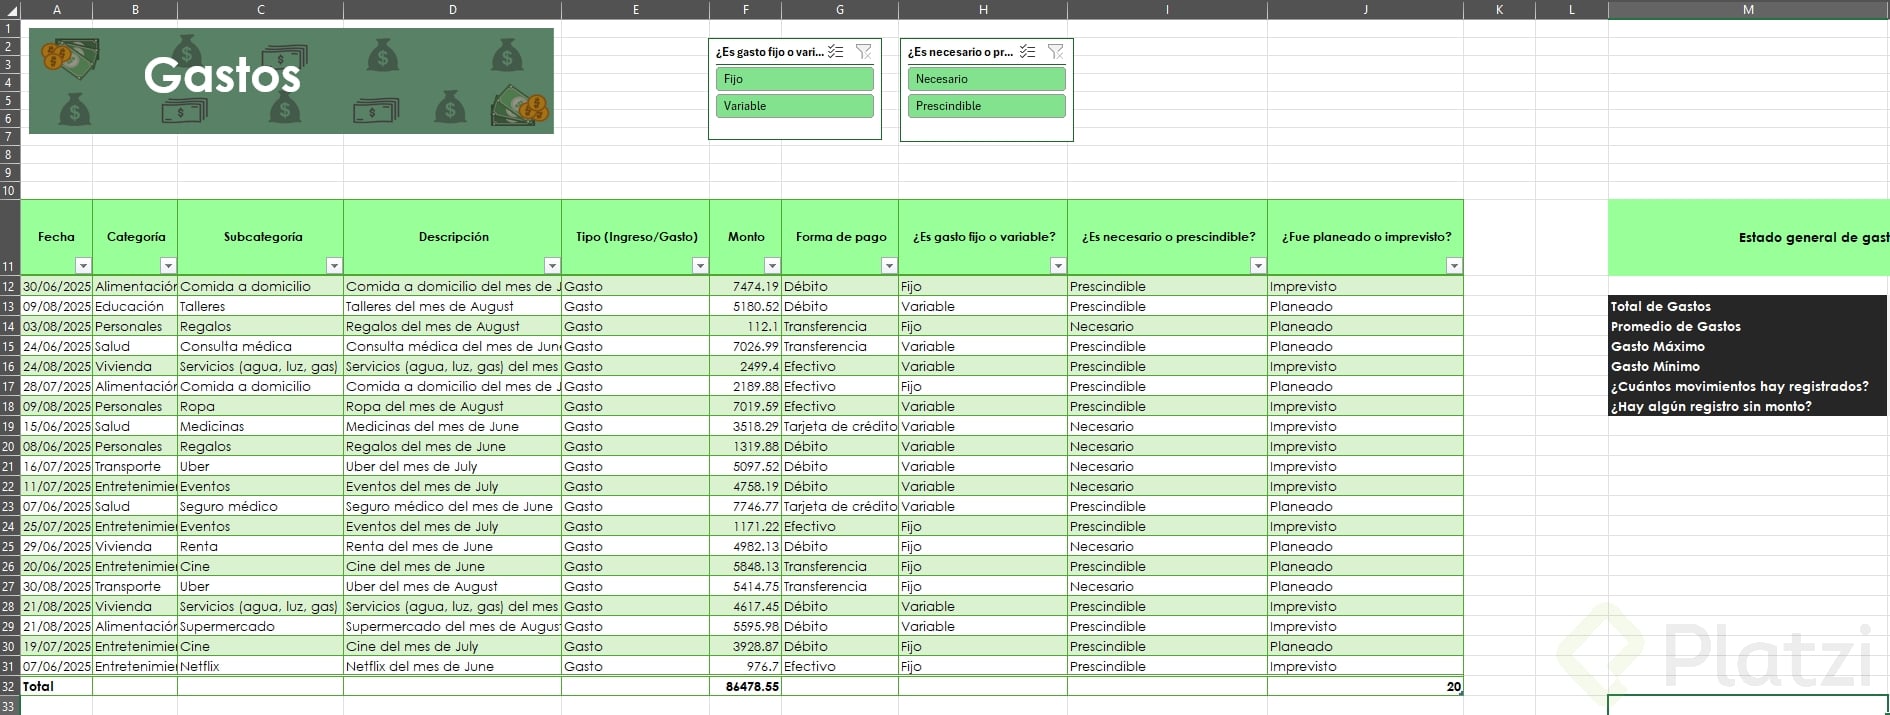
Task: Open the Forma de pago filter dropdown
Action: (x=889, y=266)
